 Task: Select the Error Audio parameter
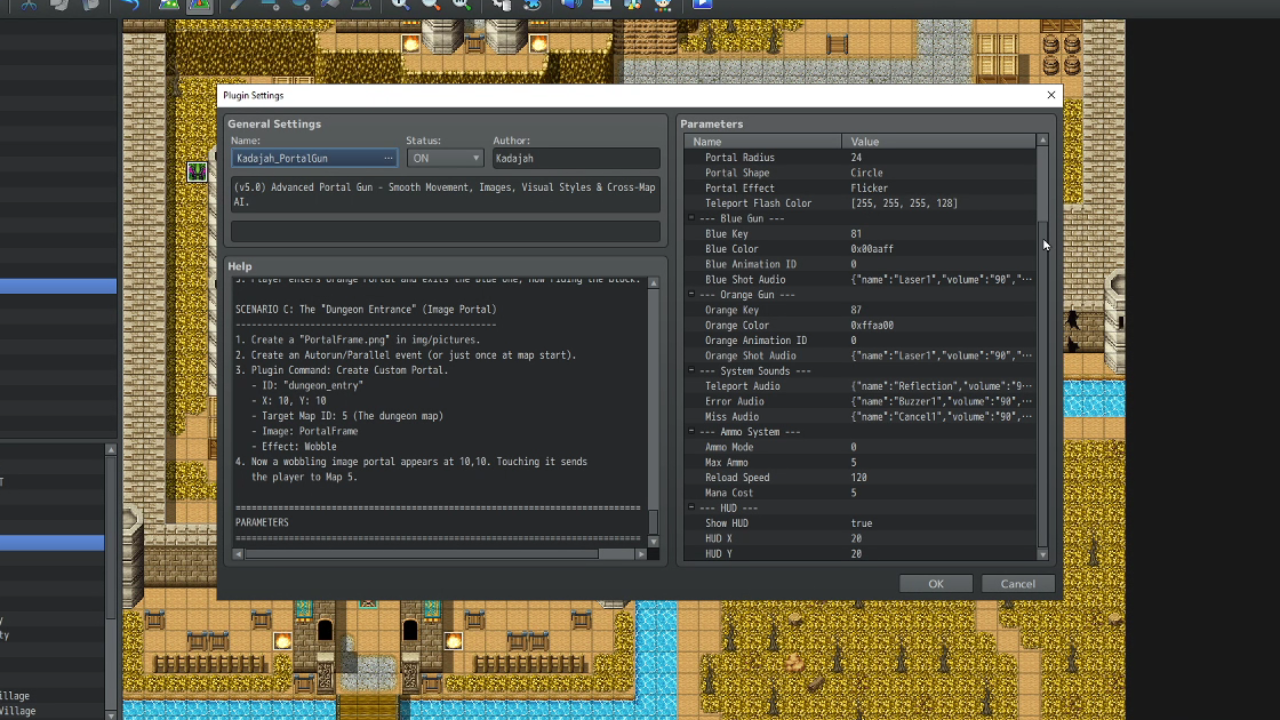click(x=860, y=401)
